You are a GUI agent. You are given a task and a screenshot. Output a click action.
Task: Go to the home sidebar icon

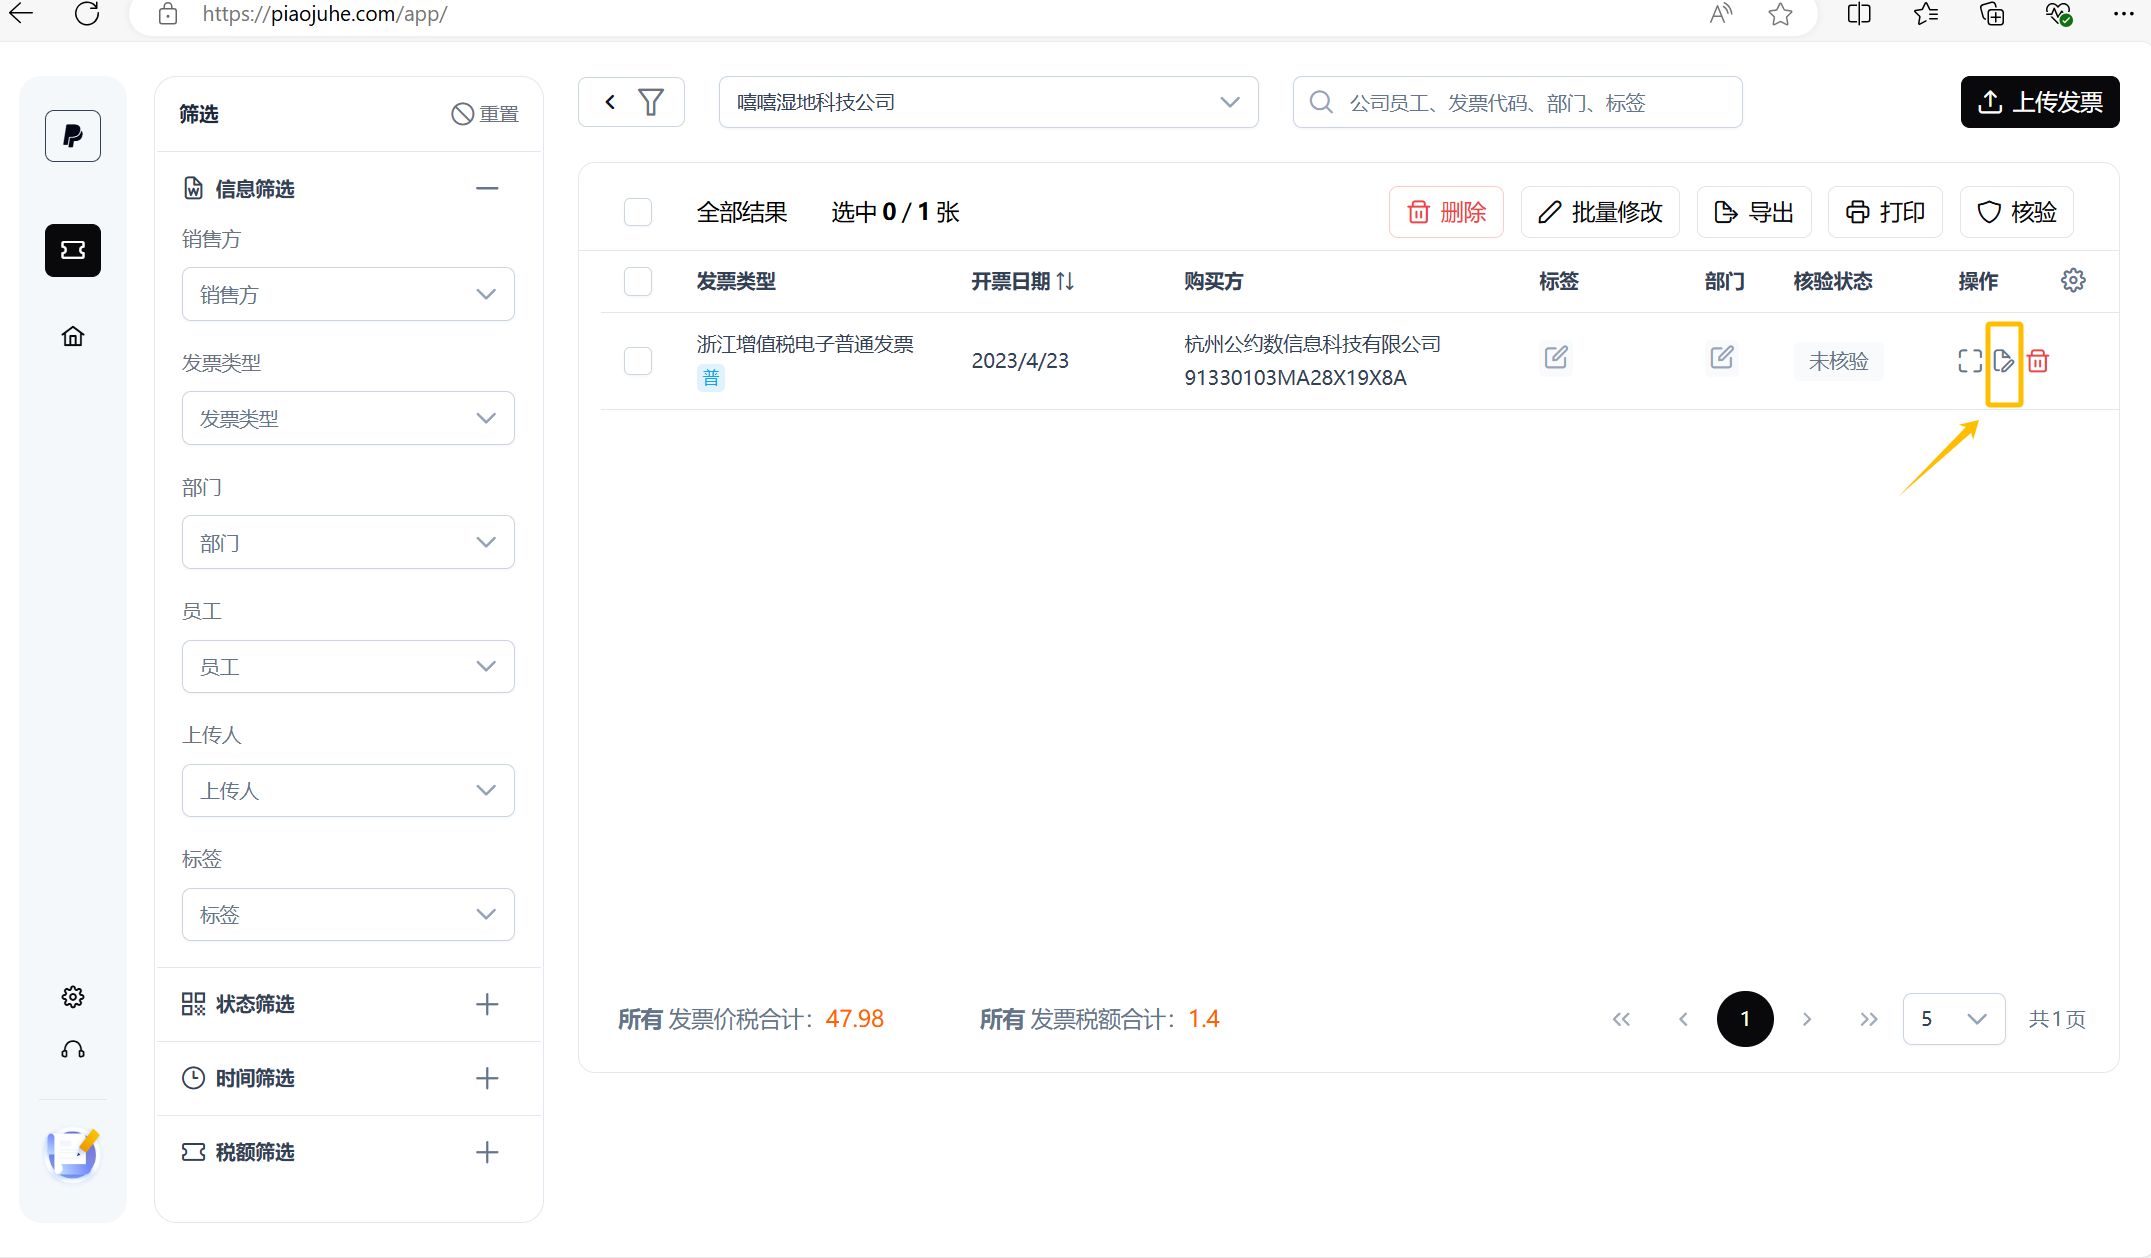pyautogui.click(x=72, y=336)
